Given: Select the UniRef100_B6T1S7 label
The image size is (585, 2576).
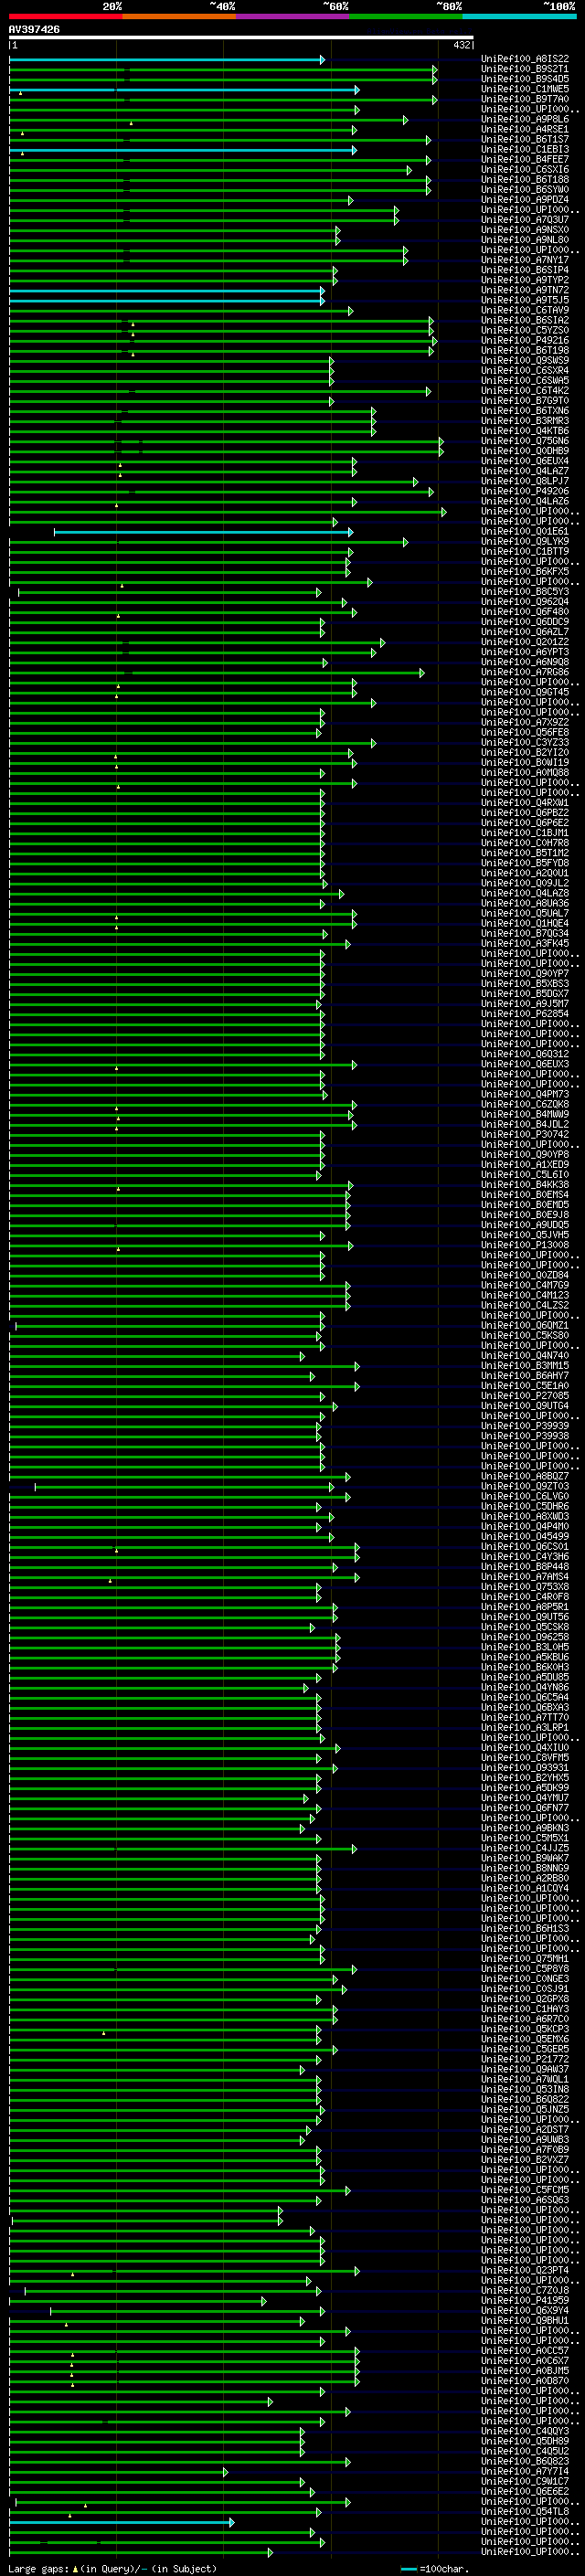Looking at the screenshot, I should (x=525, y=139).
